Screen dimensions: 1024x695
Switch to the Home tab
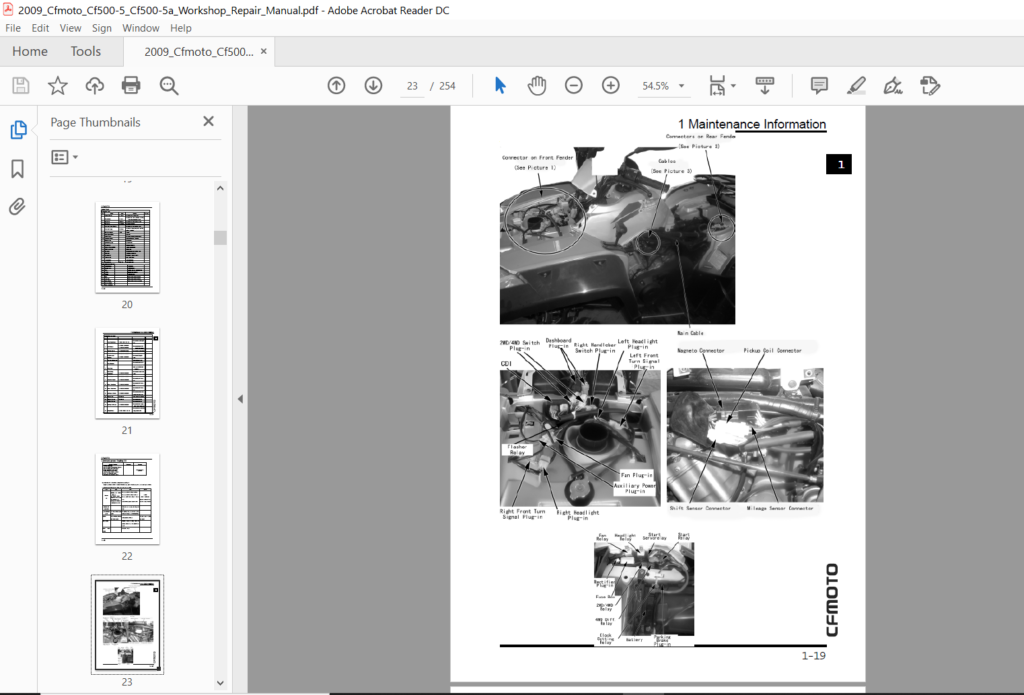pyautogui.click(x=30, y=51)
